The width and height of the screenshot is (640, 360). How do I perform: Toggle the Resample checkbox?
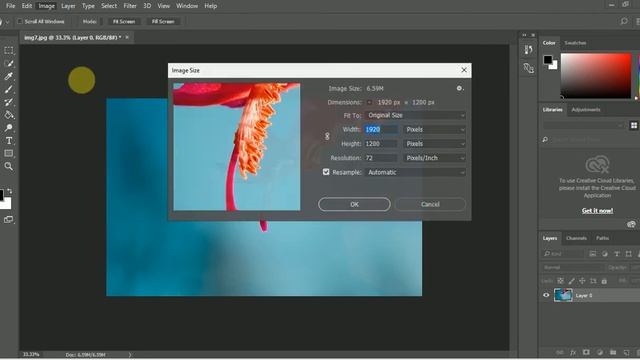click(x=326, y=172)
